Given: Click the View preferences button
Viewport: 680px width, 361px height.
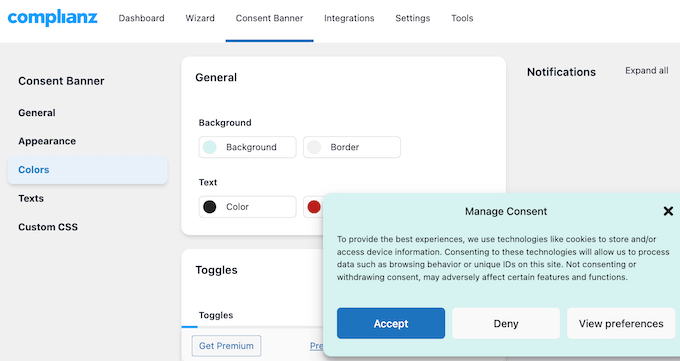Looking at the screenshot, I should 621,323.
